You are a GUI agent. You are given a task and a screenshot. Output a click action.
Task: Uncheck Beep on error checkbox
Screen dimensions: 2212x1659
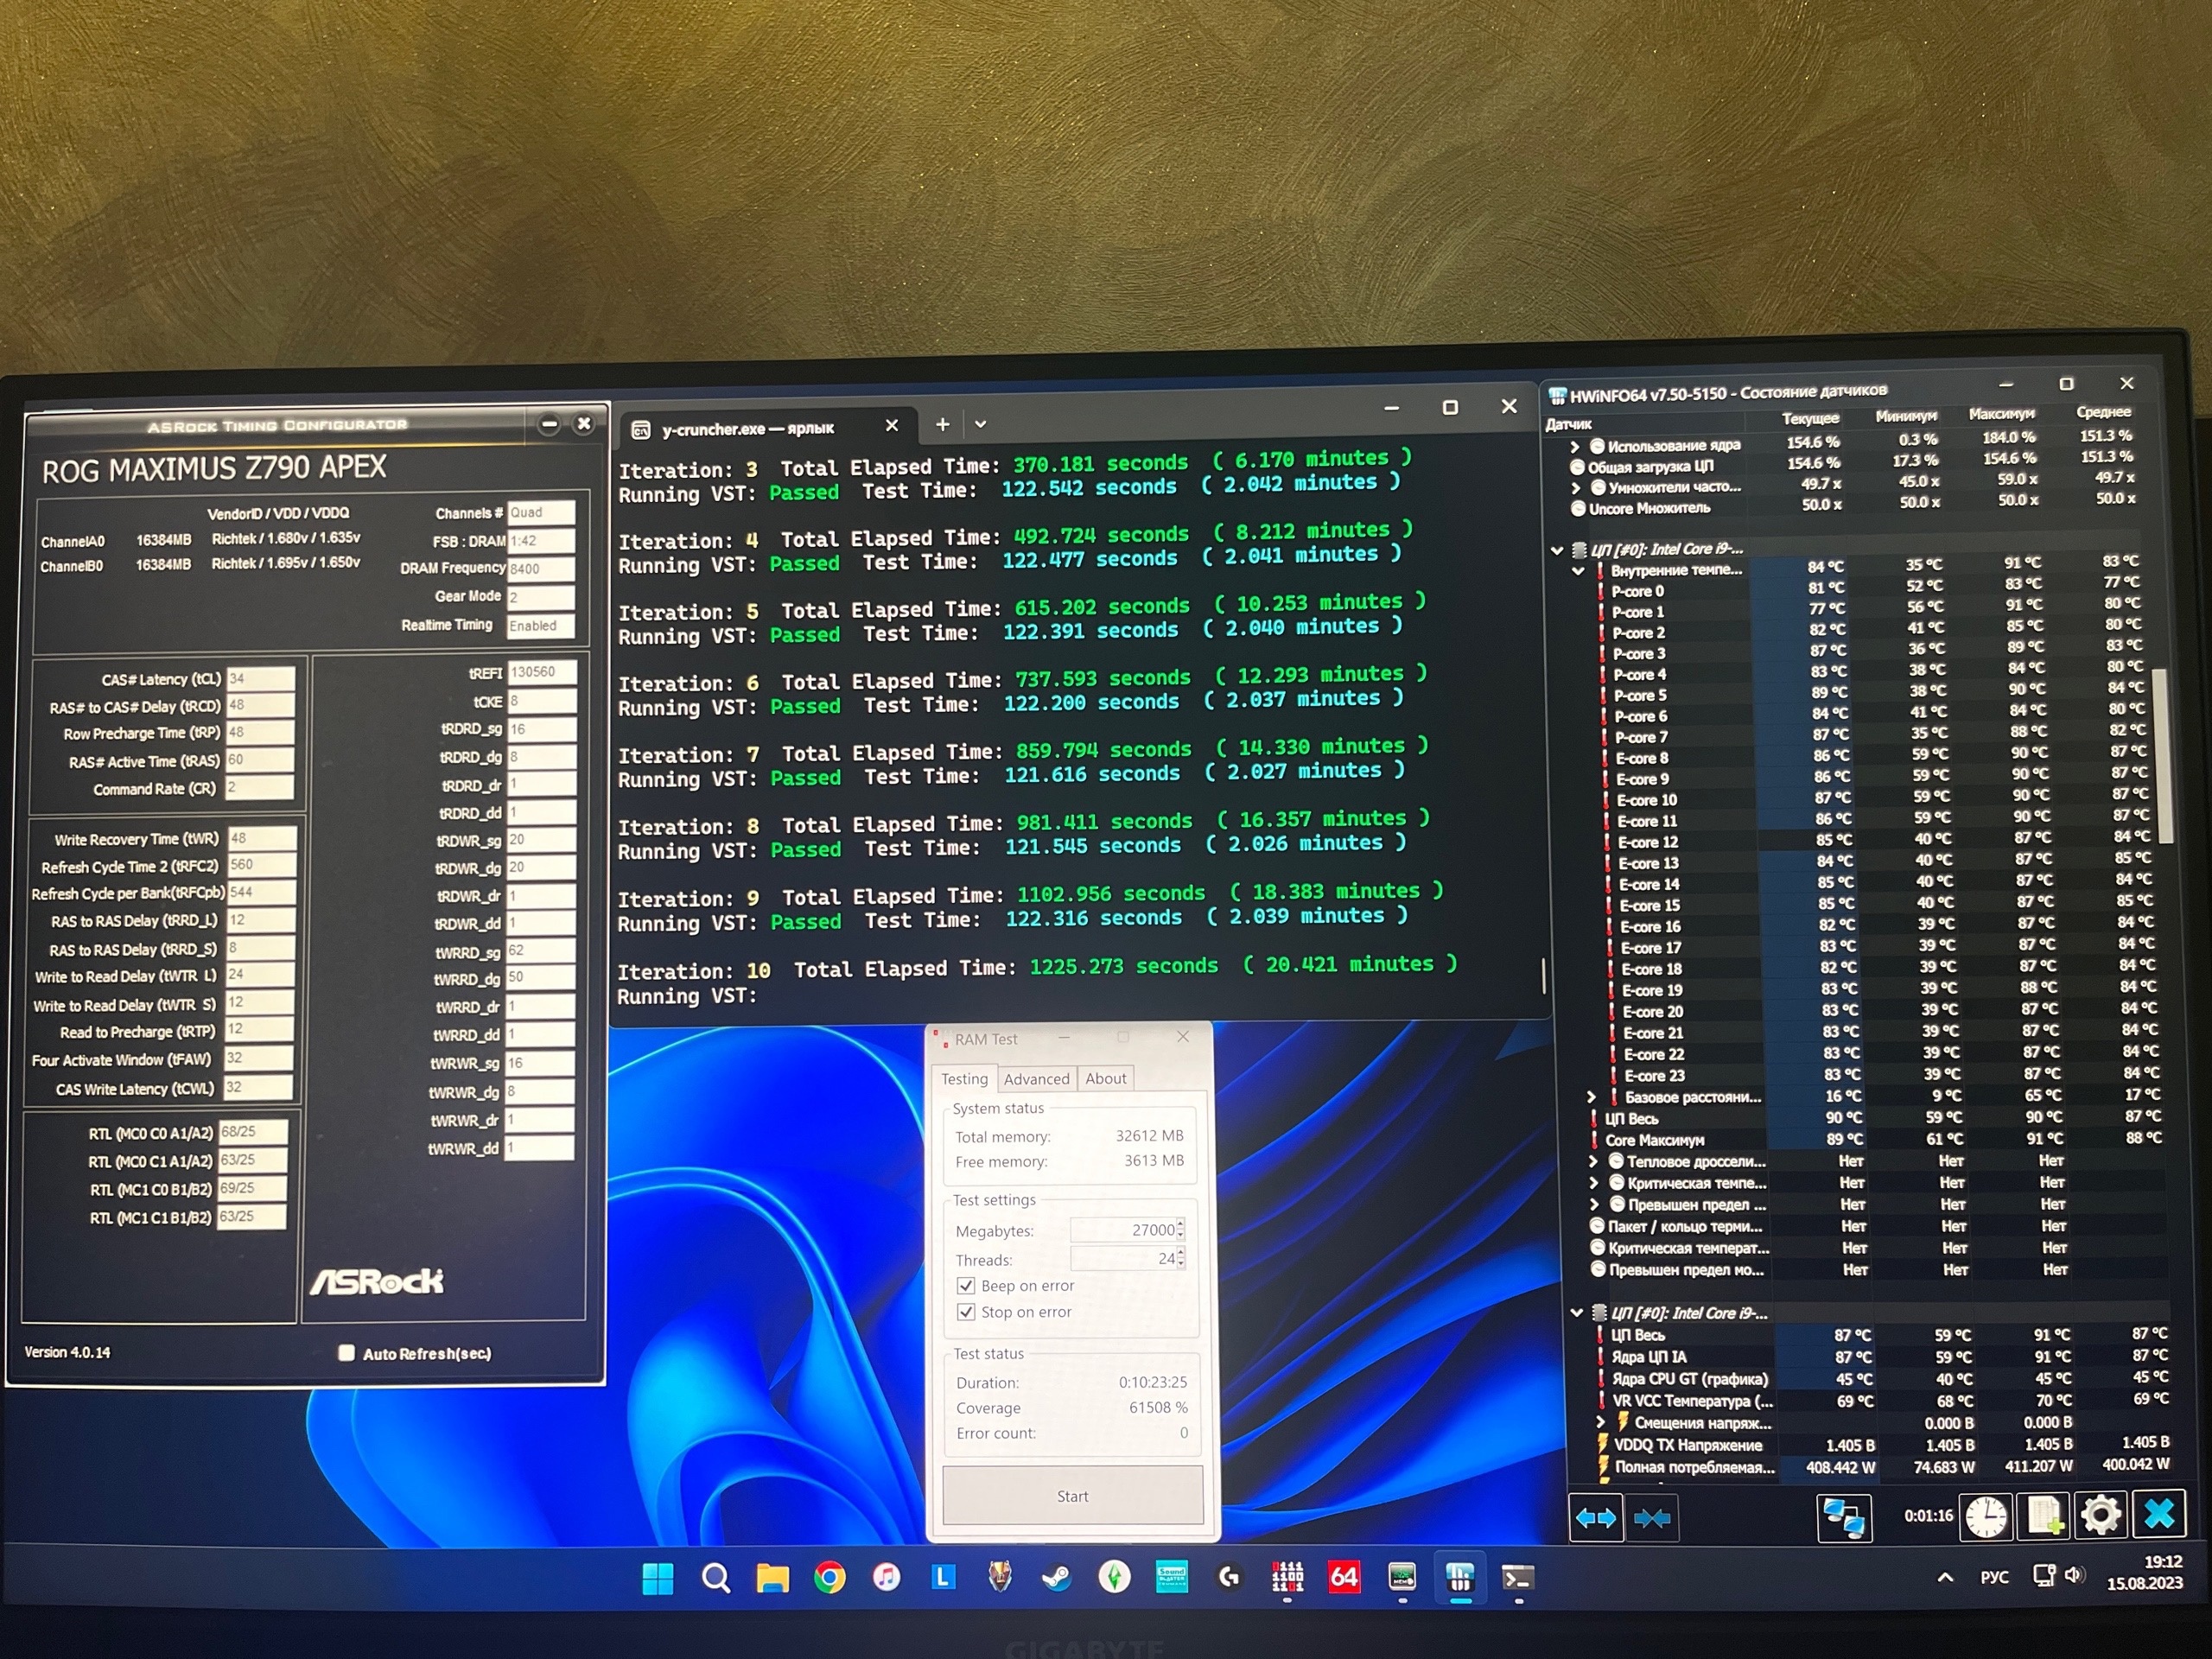pos(966,1286)
